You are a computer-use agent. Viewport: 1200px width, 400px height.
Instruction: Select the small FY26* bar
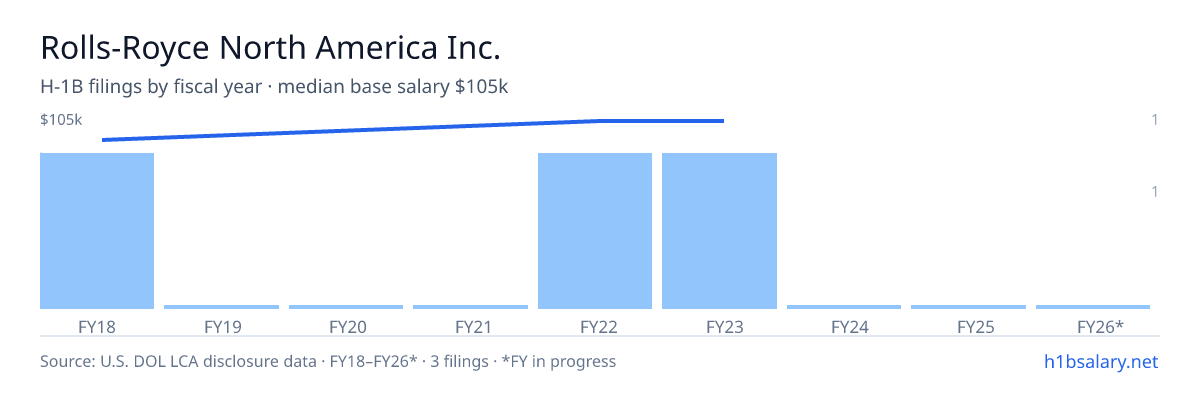tap(1093, 307)
